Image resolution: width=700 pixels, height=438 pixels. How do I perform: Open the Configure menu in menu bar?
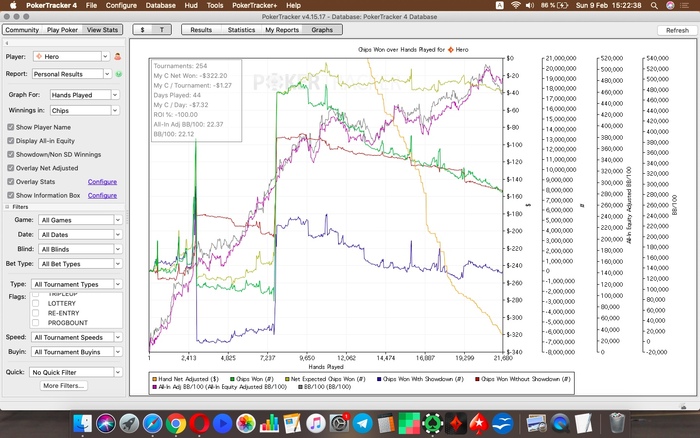tap(121, 5)
